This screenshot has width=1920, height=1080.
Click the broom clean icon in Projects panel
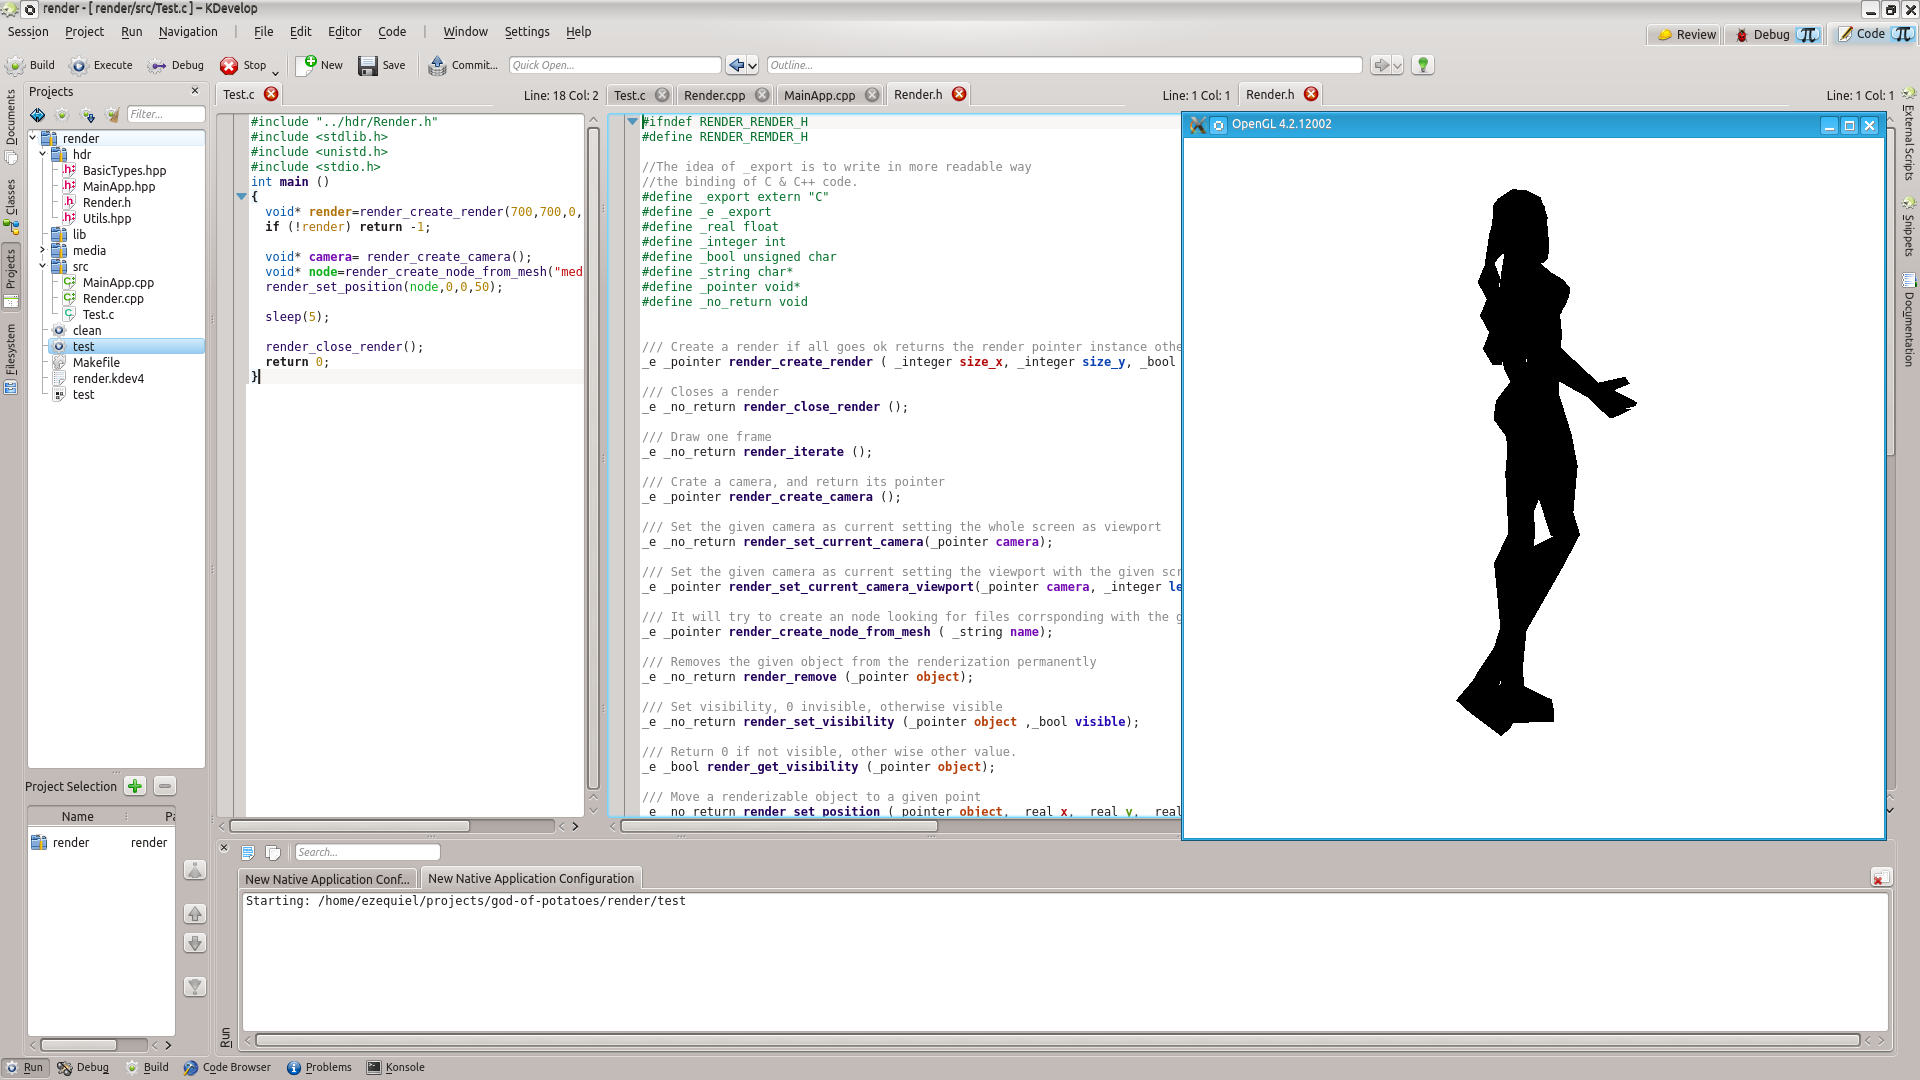point(113,115)
